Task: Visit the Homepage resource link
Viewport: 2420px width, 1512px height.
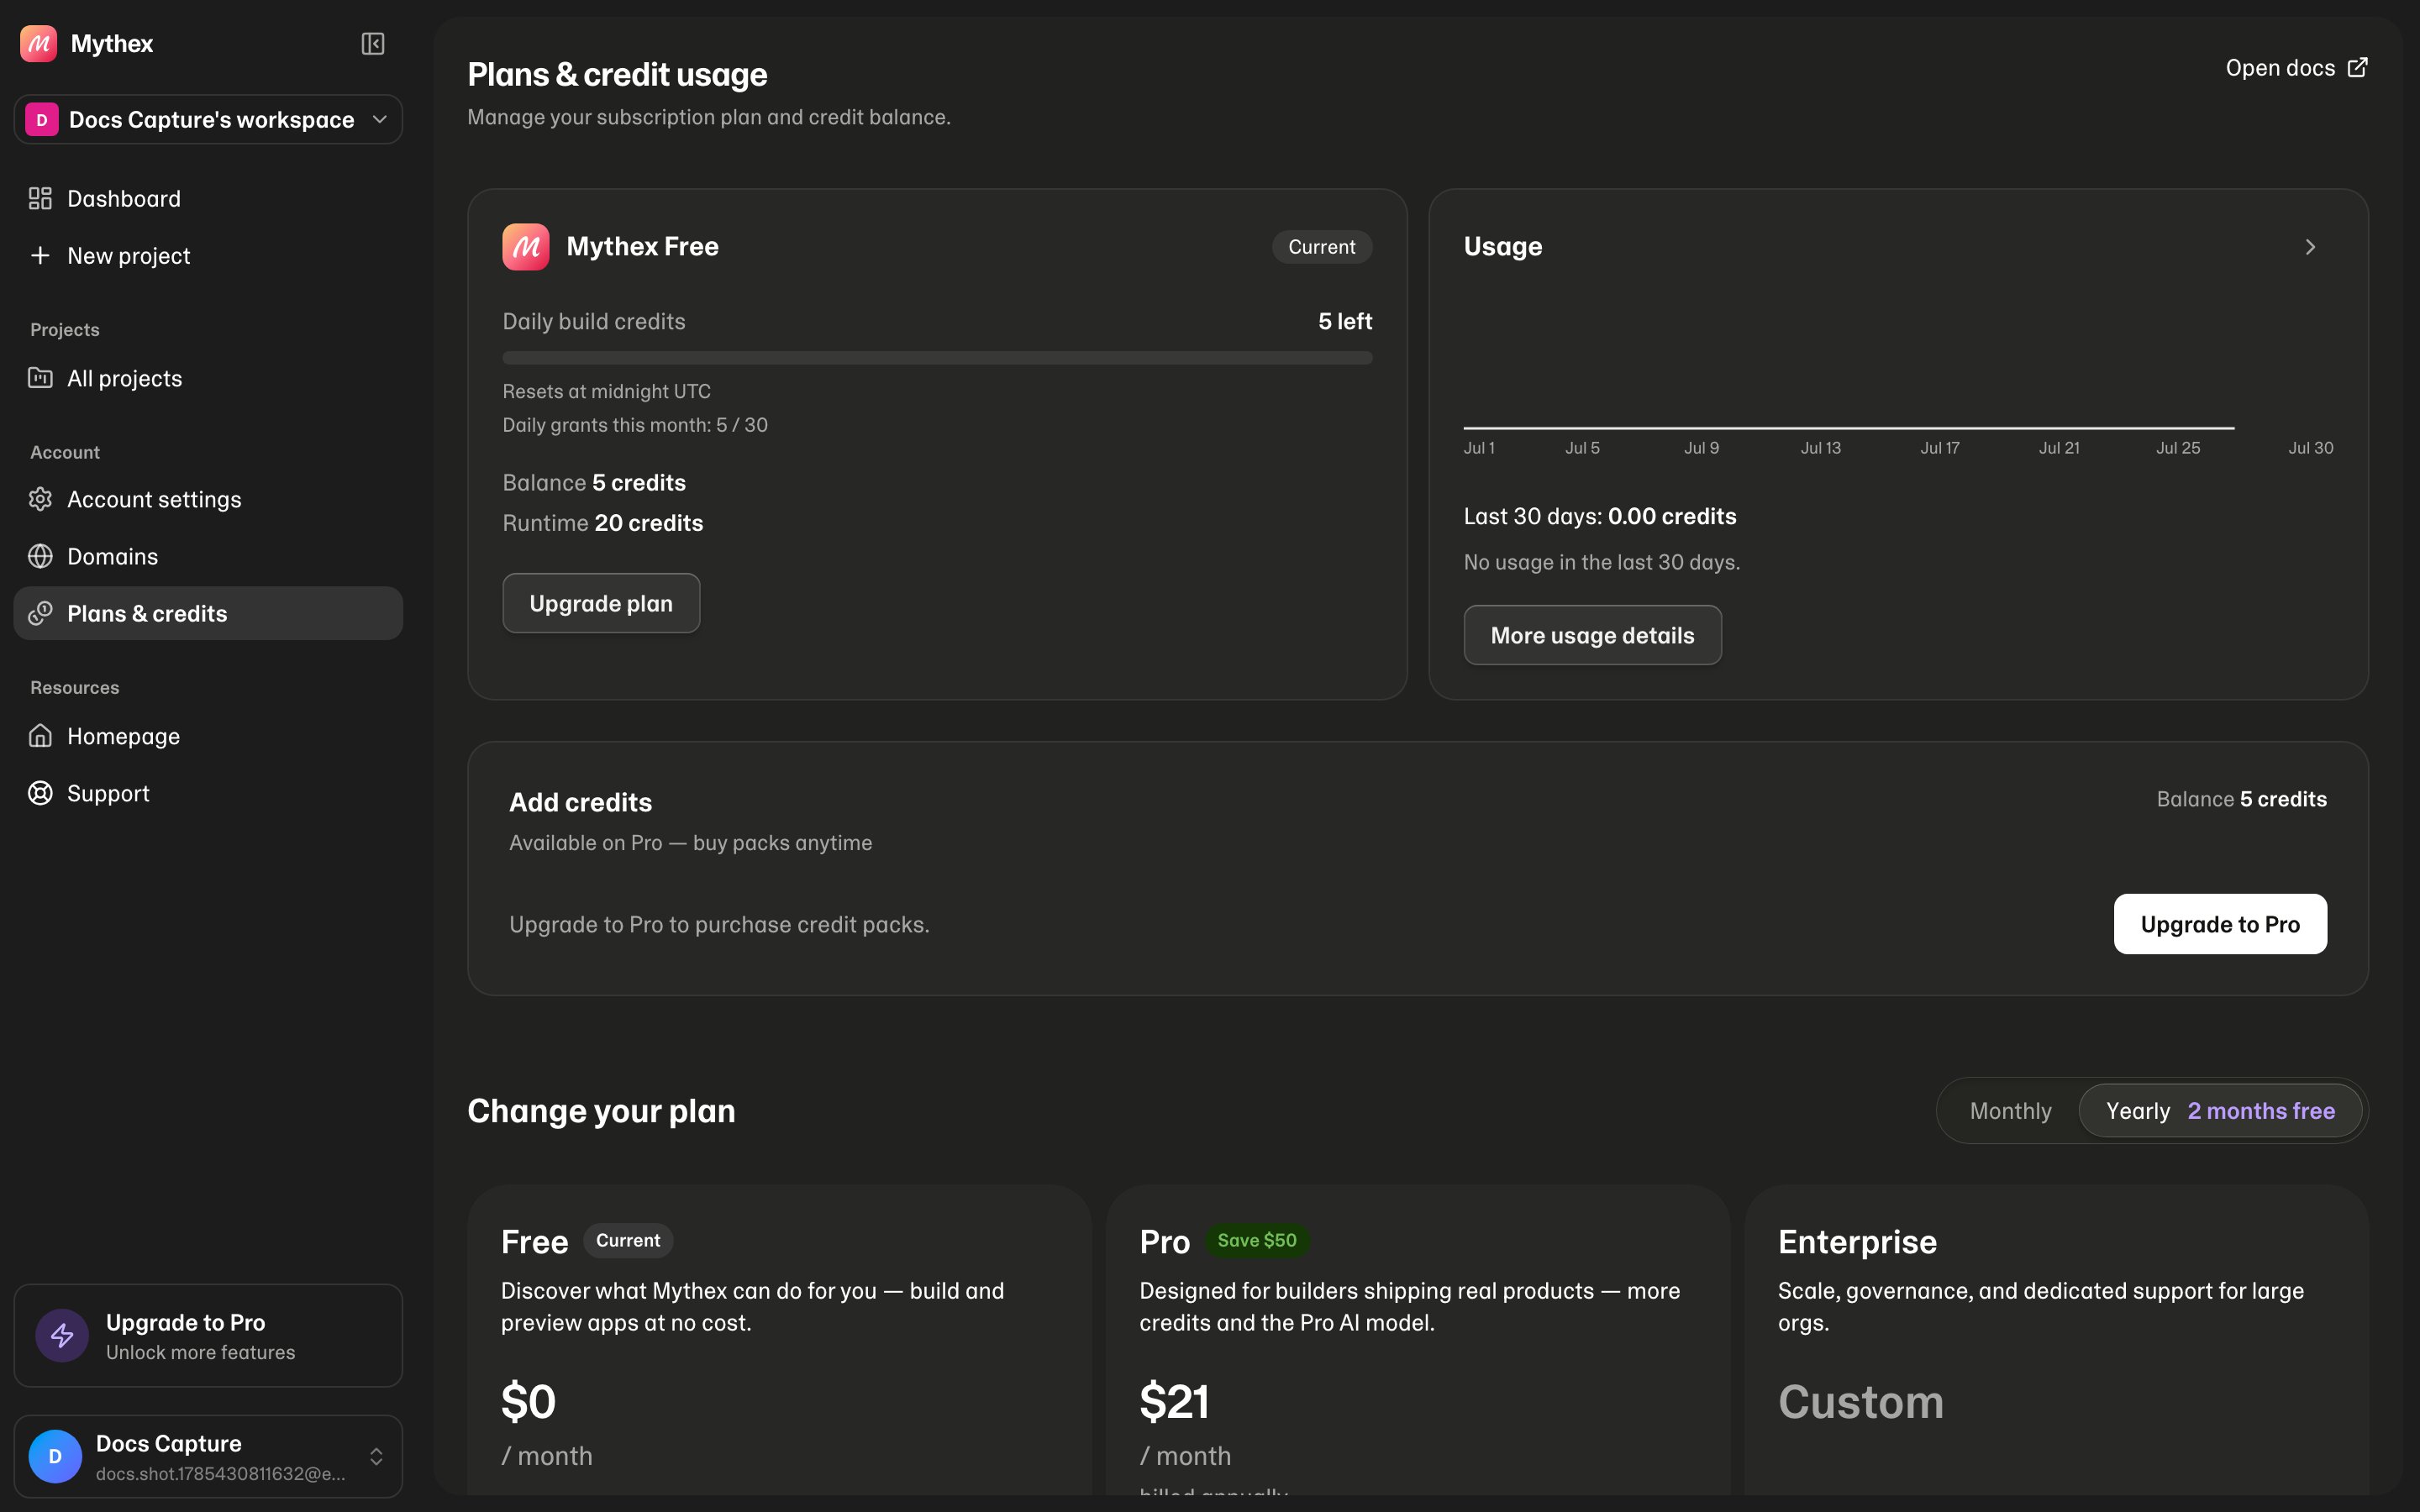Action: pos(208,736)
